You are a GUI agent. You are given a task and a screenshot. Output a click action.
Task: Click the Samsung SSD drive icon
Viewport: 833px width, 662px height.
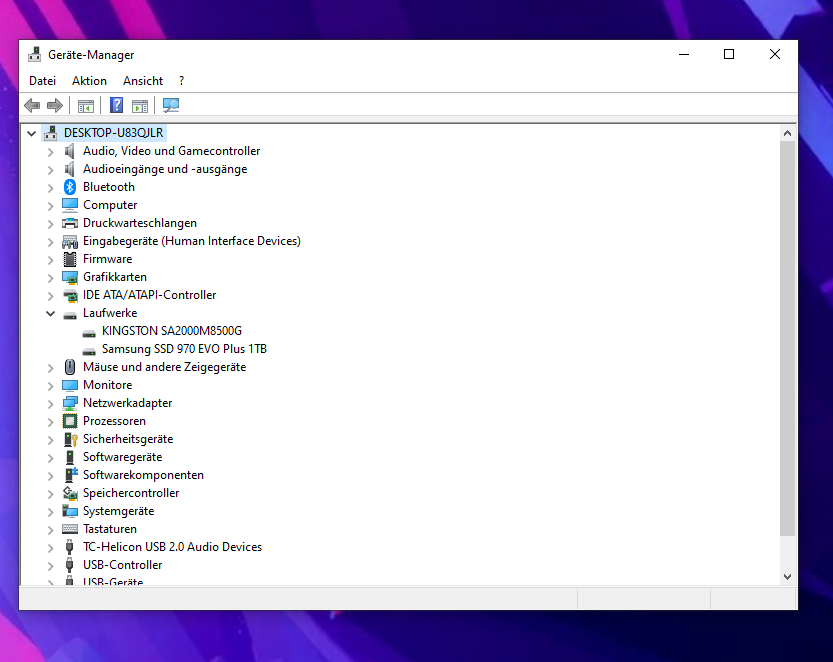(x=89, y=351)
